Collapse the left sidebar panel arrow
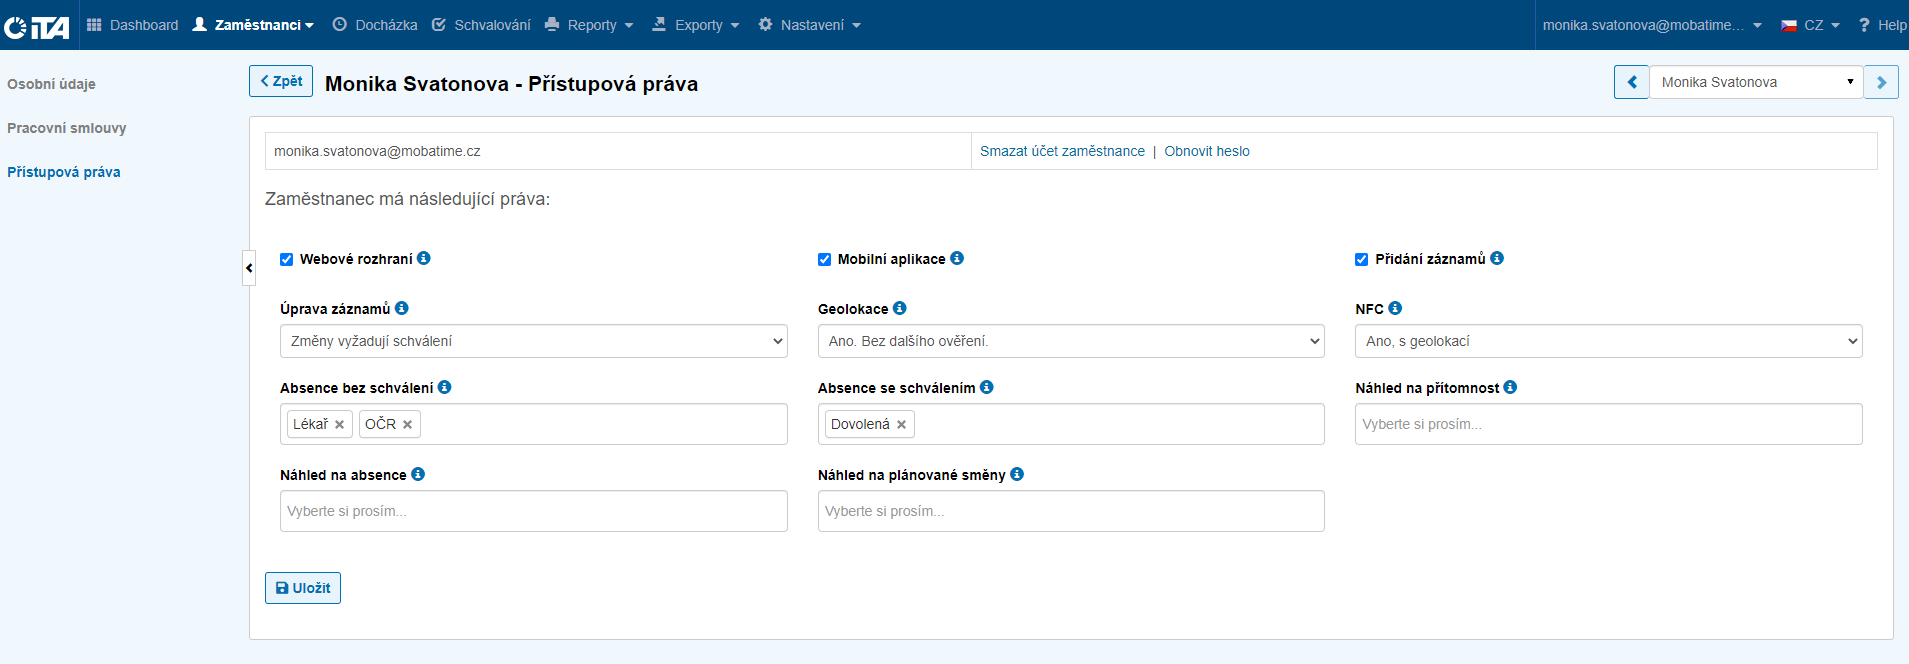The image size is (1909, 664). point(249,268)
